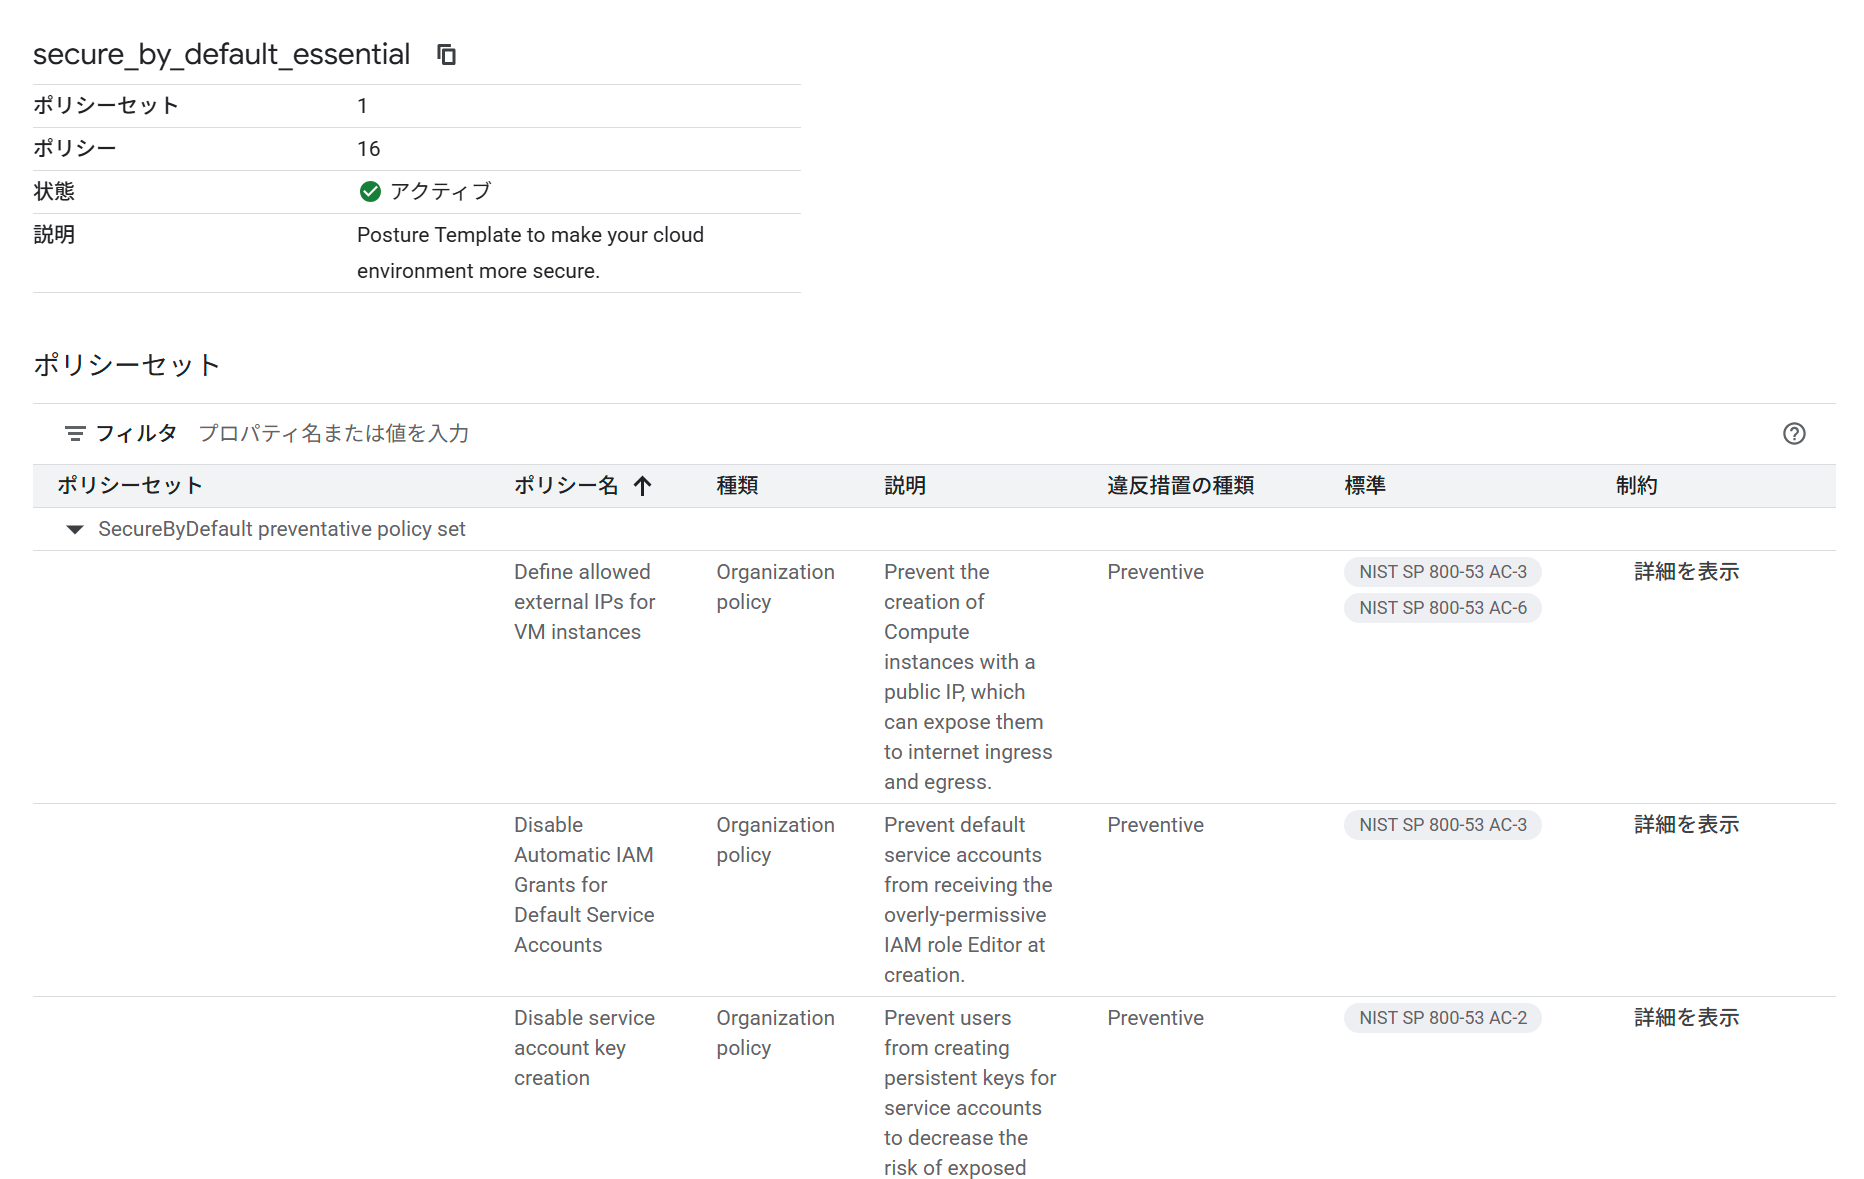The width and height of the screenshot is (1864, 1179).
Task: Click the 種類 column header
Action: click(737, 486)
